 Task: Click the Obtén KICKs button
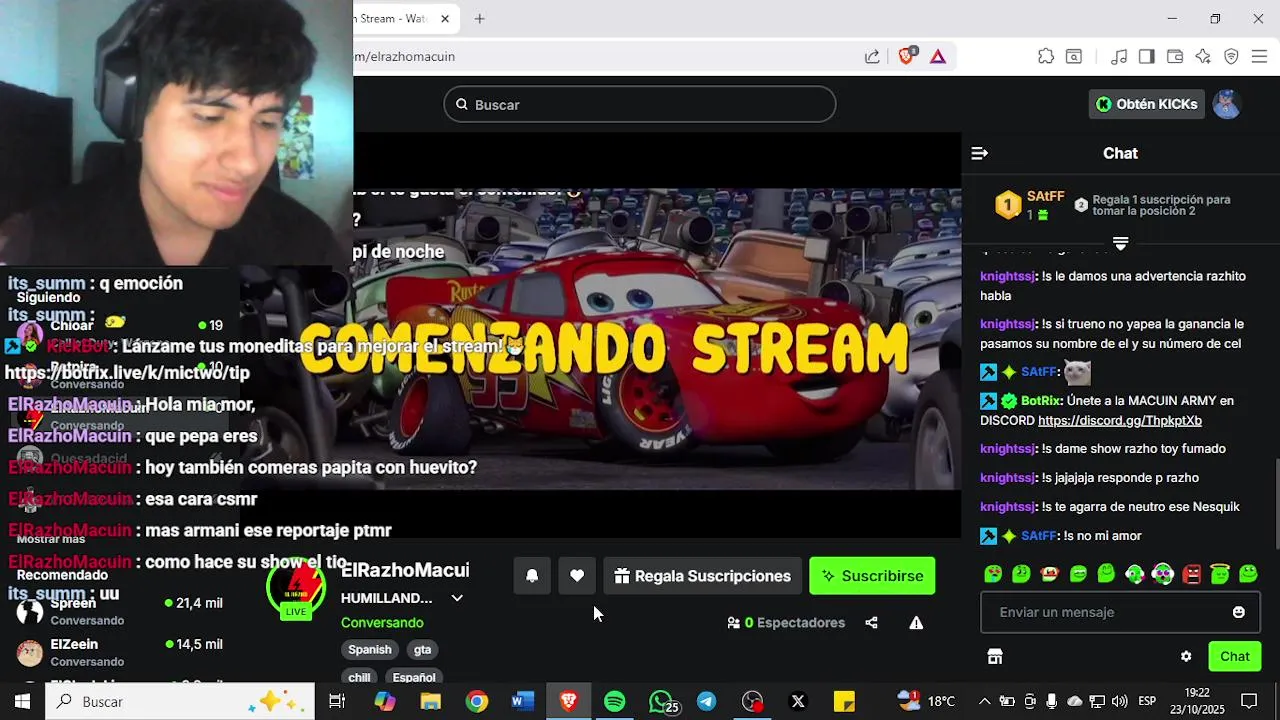[1146, 104]
